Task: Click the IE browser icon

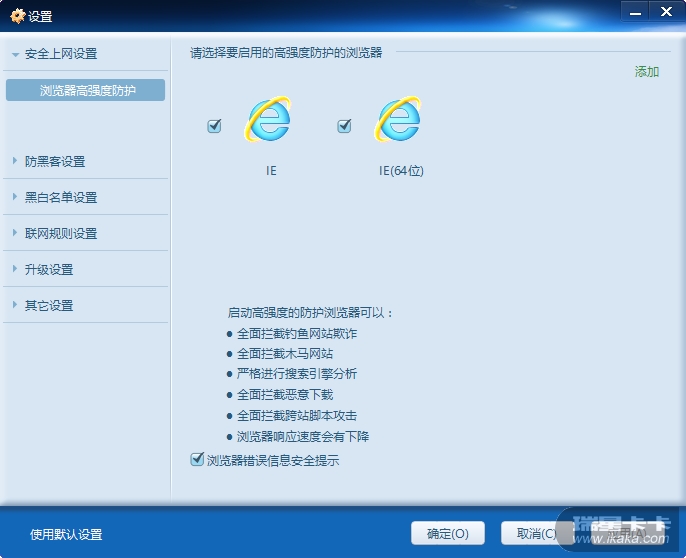Action: pyautogui.click(x=268, y=119)
